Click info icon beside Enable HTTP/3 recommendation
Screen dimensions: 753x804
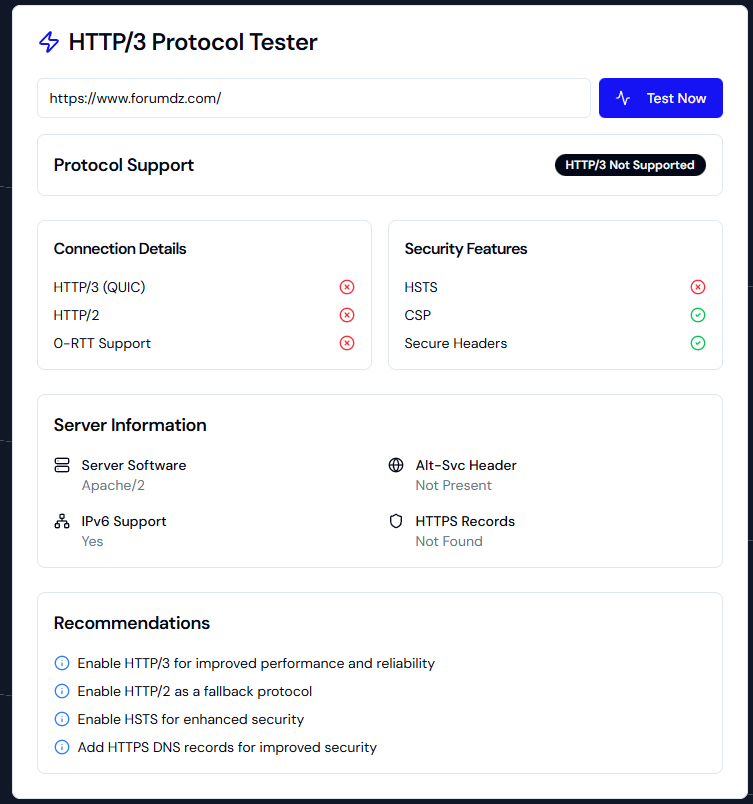point(62,663)
